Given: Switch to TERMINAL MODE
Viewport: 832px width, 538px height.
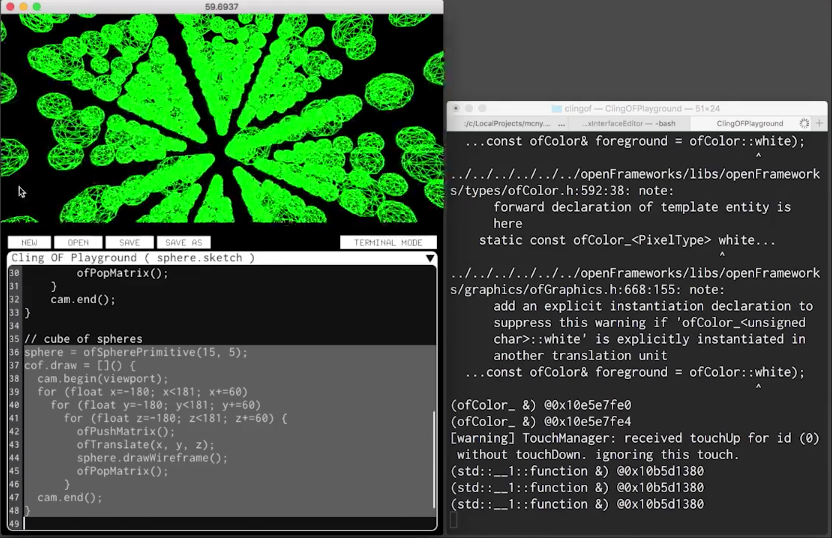Looking at the screenshot, I should [x=388, y=242].
